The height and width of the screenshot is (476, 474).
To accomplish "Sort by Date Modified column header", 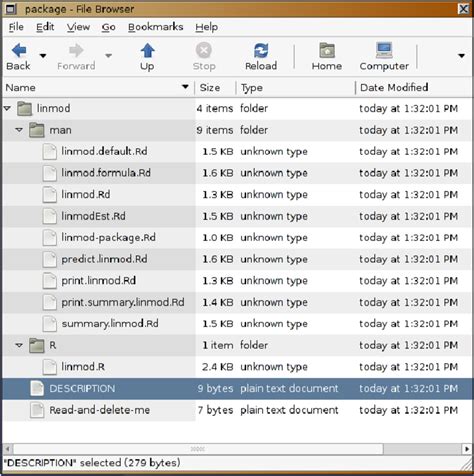I will [x=413, y=88].
